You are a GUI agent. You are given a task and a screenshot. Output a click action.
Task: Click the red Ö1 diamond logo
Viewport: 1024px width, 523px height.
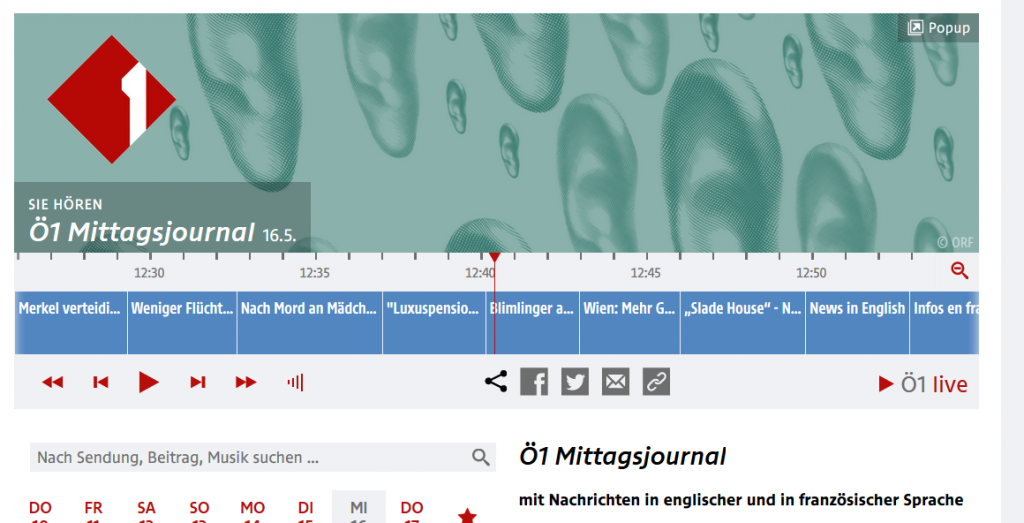(x=112, y=99)
